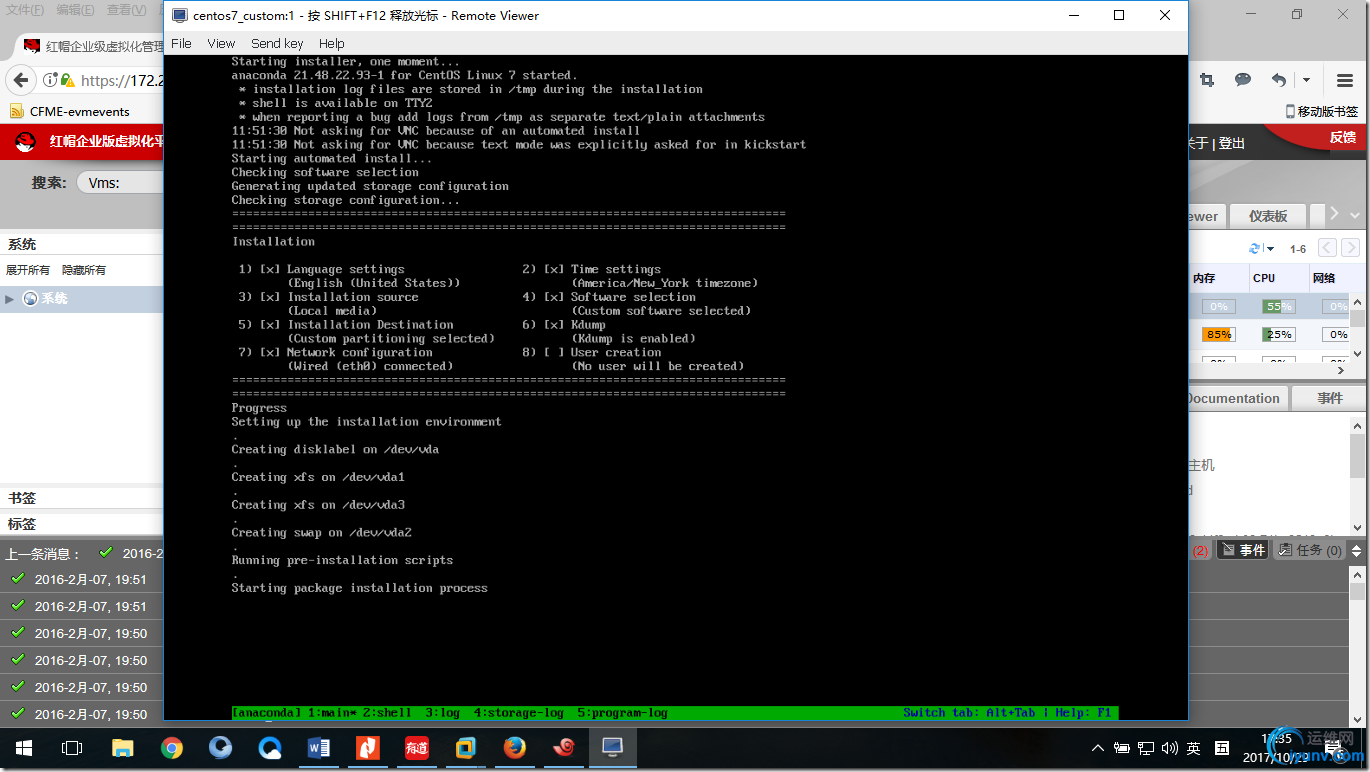The image size is (1370, 772).
Task: Click the Vms: search field
Action: pyautogui.click(x=122, y=182)
